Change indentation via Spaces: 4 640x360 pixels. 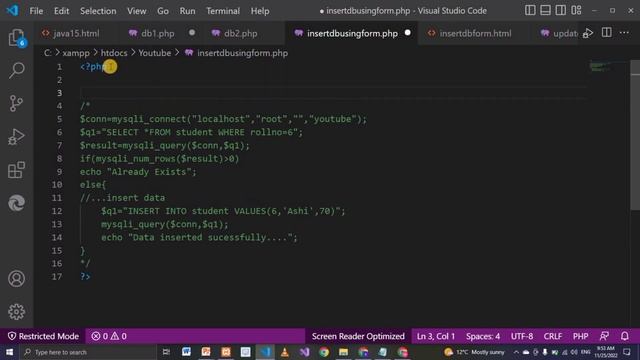pyautogui.click(x=483, y=336)
